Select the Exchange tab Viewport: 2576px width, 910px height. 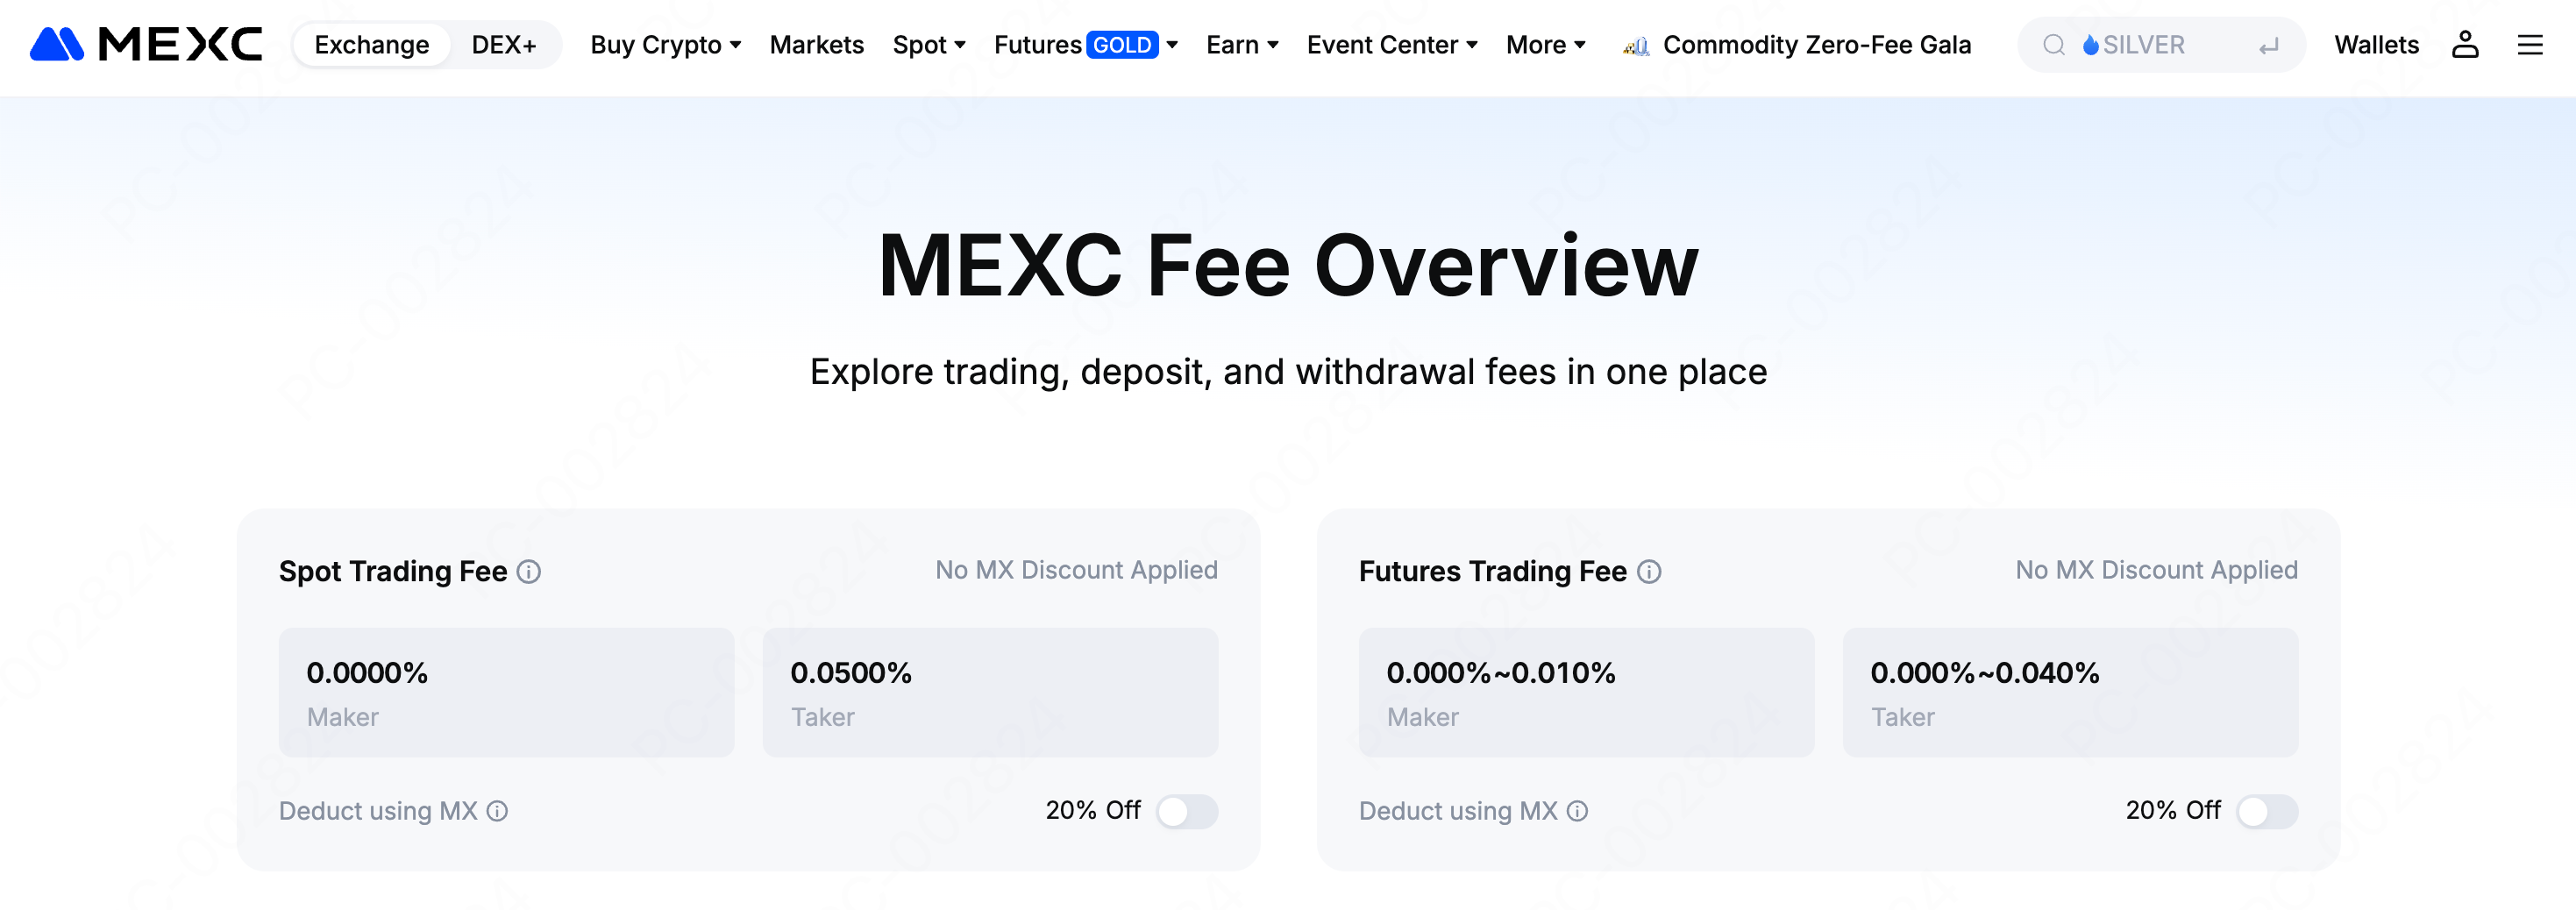(371, 45)
